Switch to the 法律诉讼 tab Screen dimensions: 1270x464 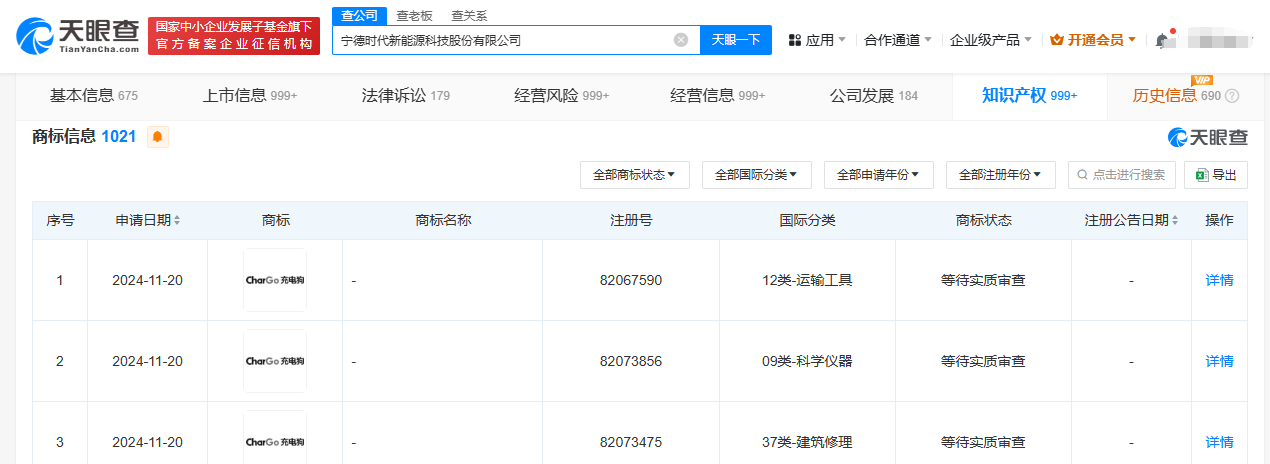click(405, 96)
